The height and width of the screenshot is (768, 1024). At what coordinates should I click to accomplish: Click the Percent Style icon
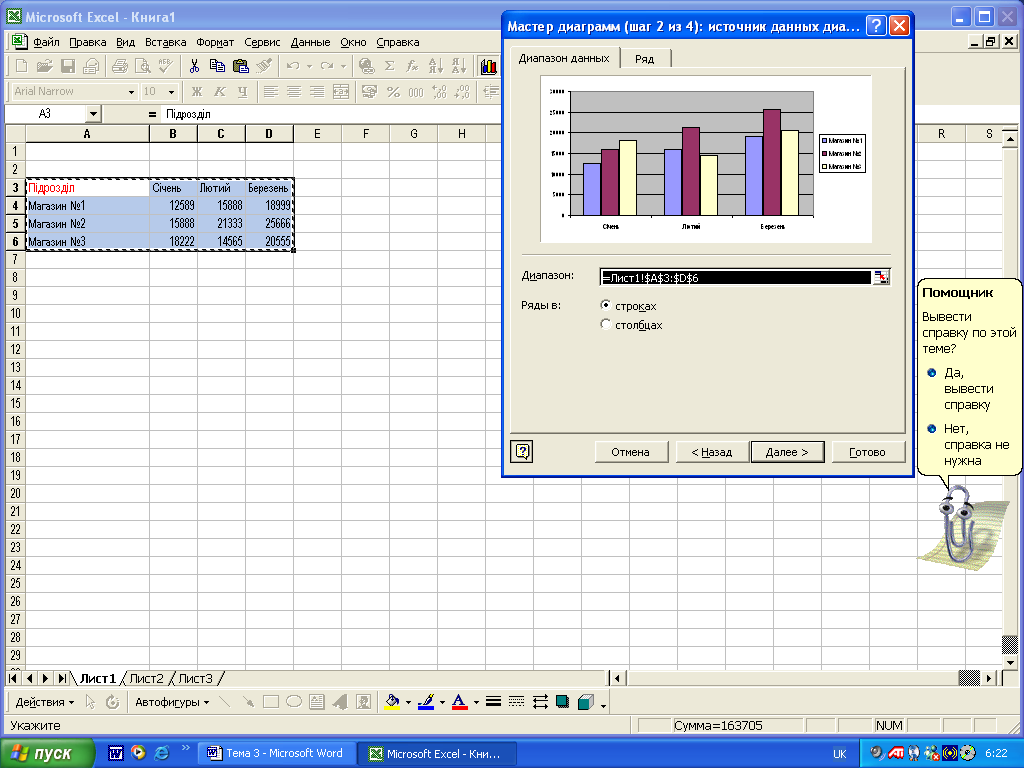(x=393, y=92)
